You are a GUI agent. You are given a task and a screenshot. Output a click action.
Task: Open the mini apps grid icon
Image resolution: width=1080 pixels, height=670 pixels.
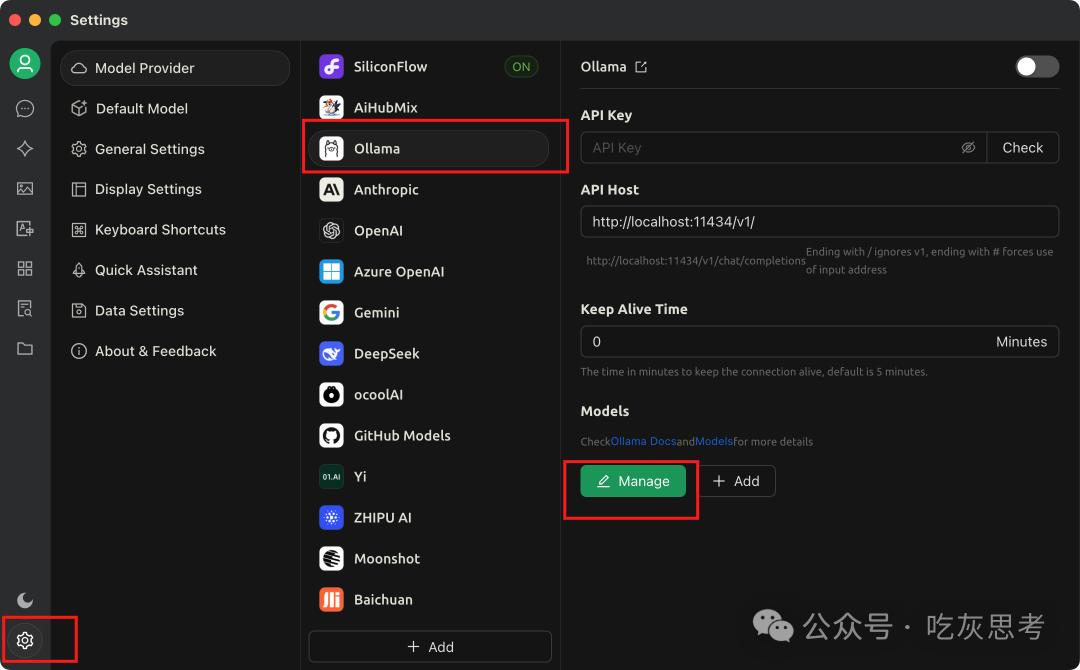pyautogui.click(x=25, y=269)
